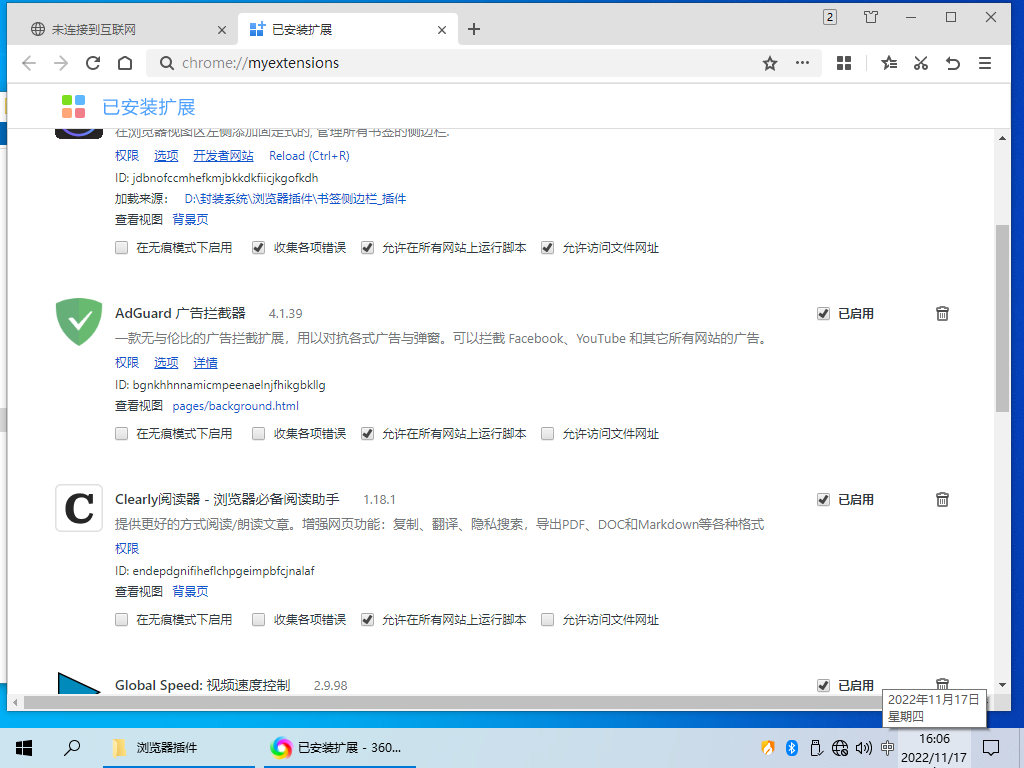
Task: Open AdGuard's 选项 link
Action: [x=166, y=362]
